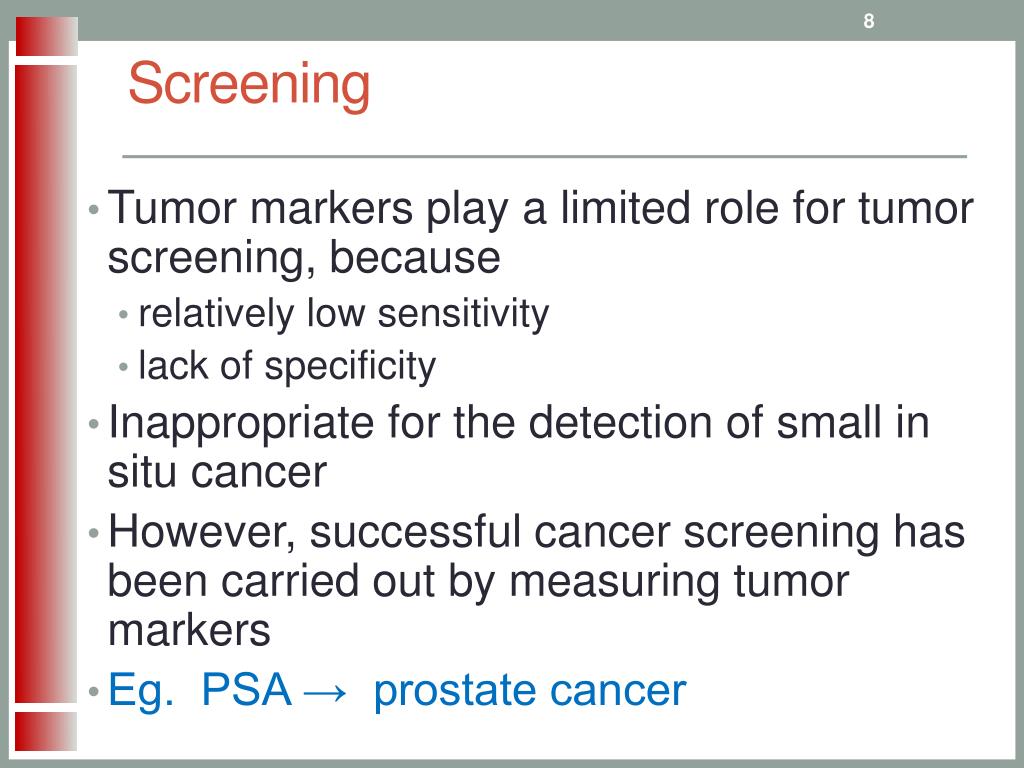Viewport: 1024px width, 768px height.
Task: Click the blue 'prostate cancer' text
Action: tap(530, 690)
